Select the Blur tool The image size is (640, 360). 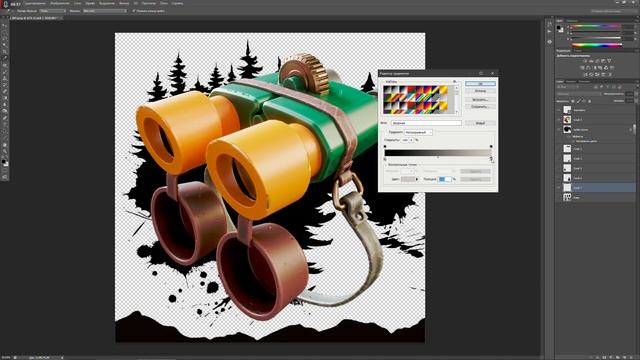tap(4, 104)
